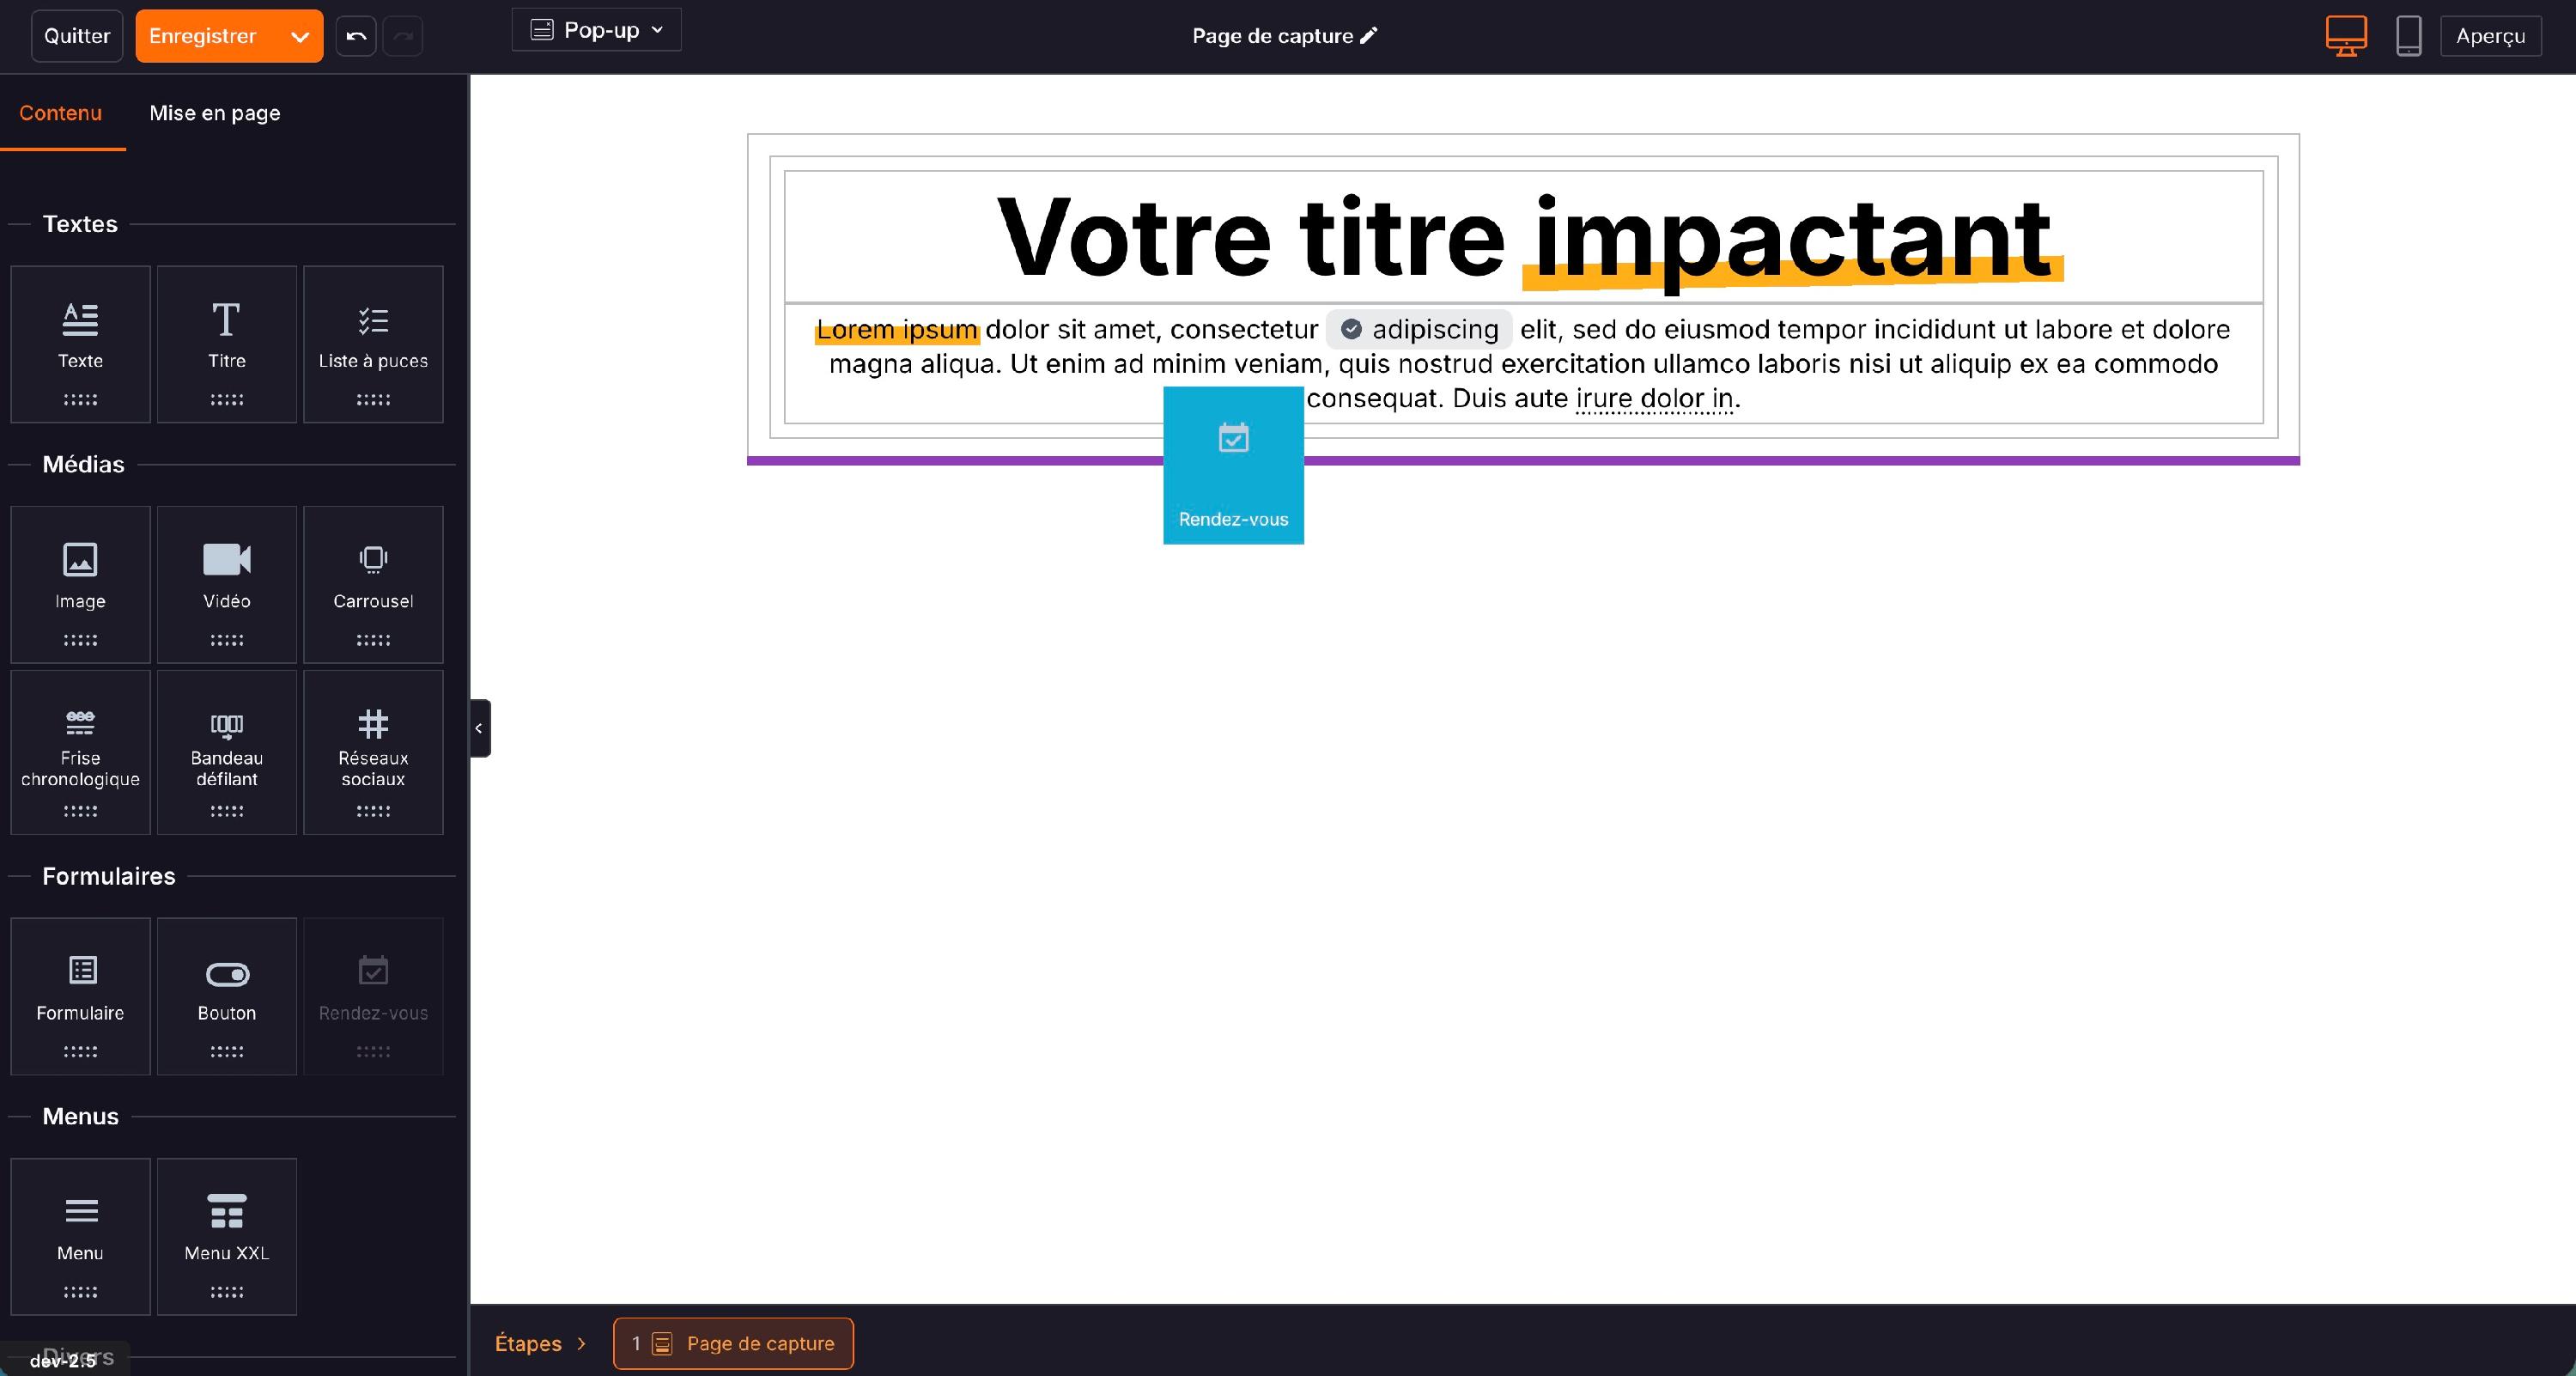Image resolution: width=2576 pixels, height=1376 pixels.
Task: Click the Textes section heading
Action: (80, 224)
